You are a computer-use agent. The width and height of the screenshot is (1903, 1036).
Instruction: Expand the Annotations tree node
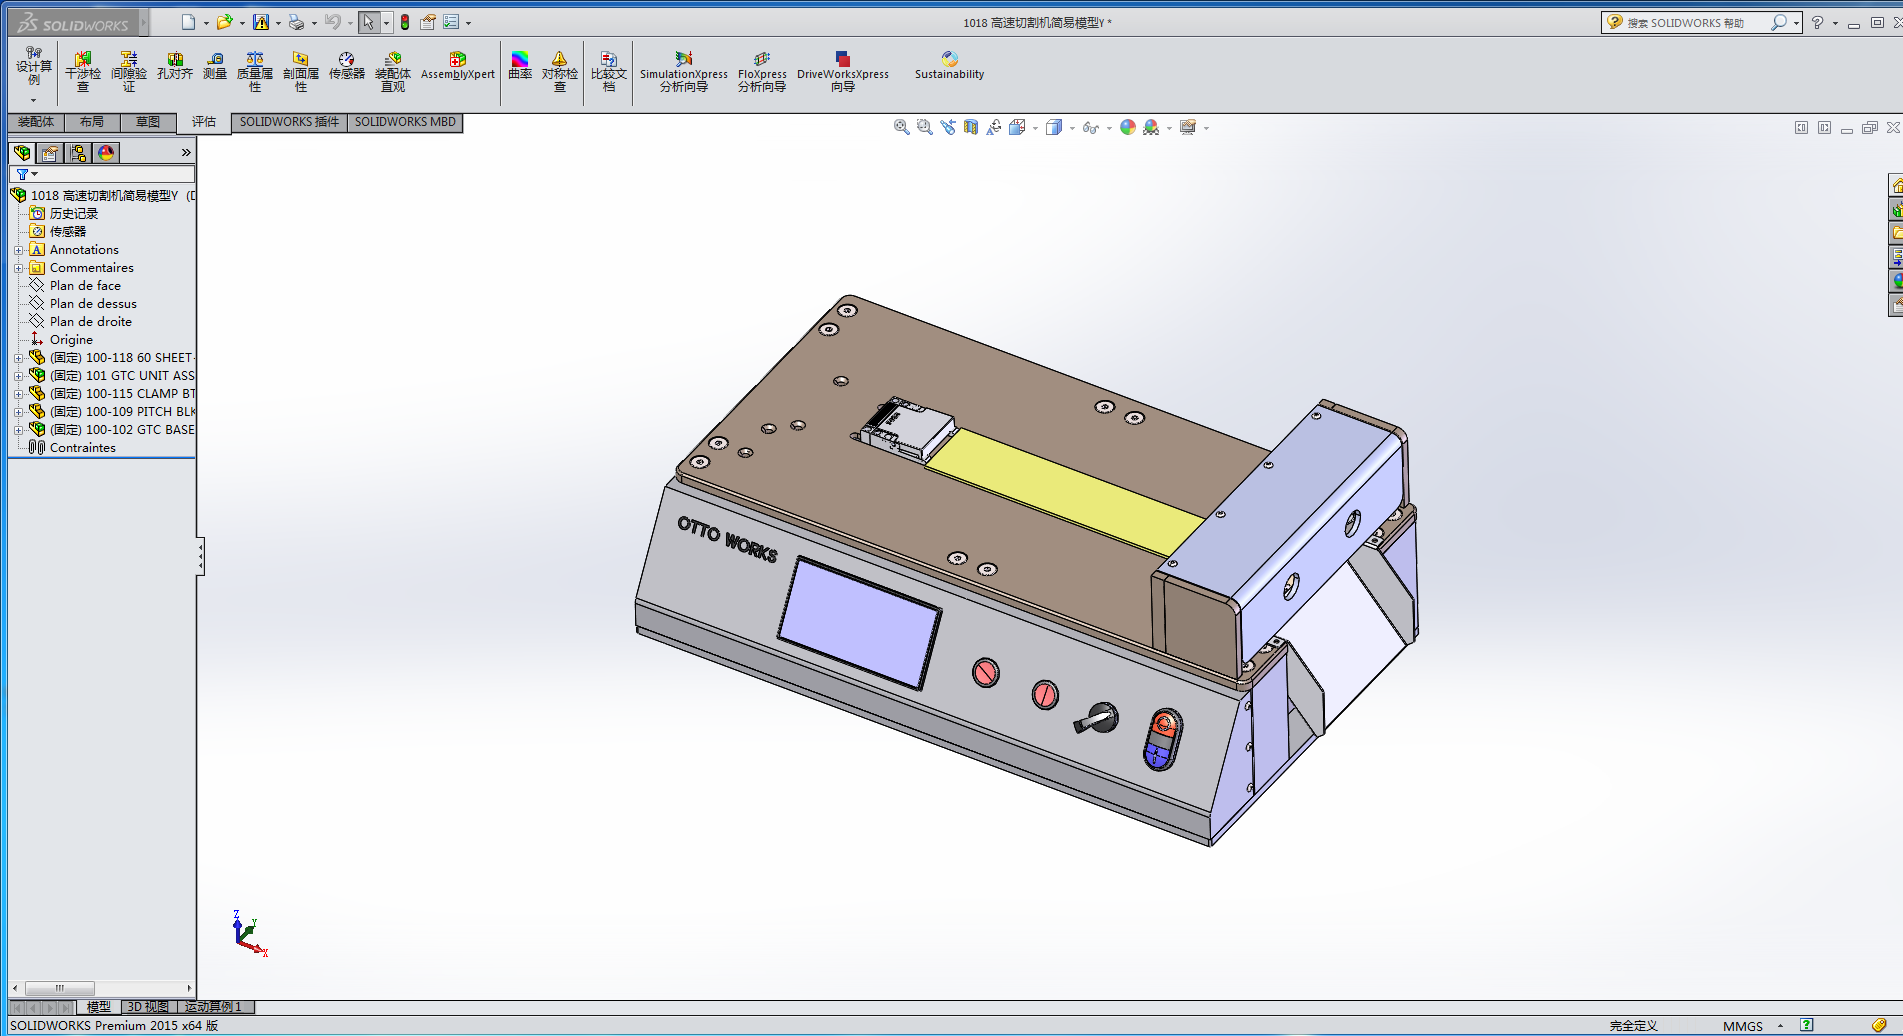pos(18,250)
